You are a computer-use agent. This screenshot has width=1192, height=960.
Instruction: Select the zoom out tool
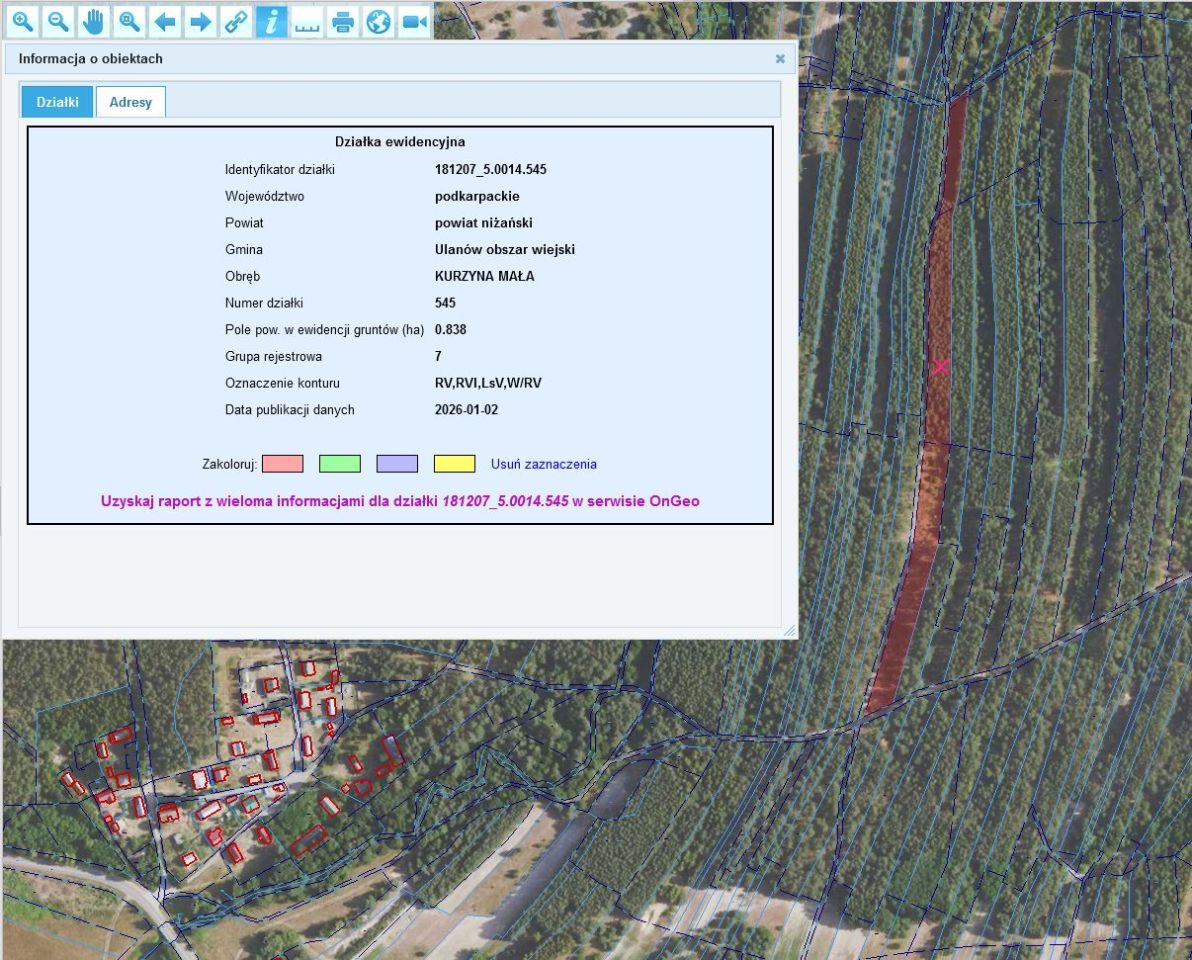point(59,21)
